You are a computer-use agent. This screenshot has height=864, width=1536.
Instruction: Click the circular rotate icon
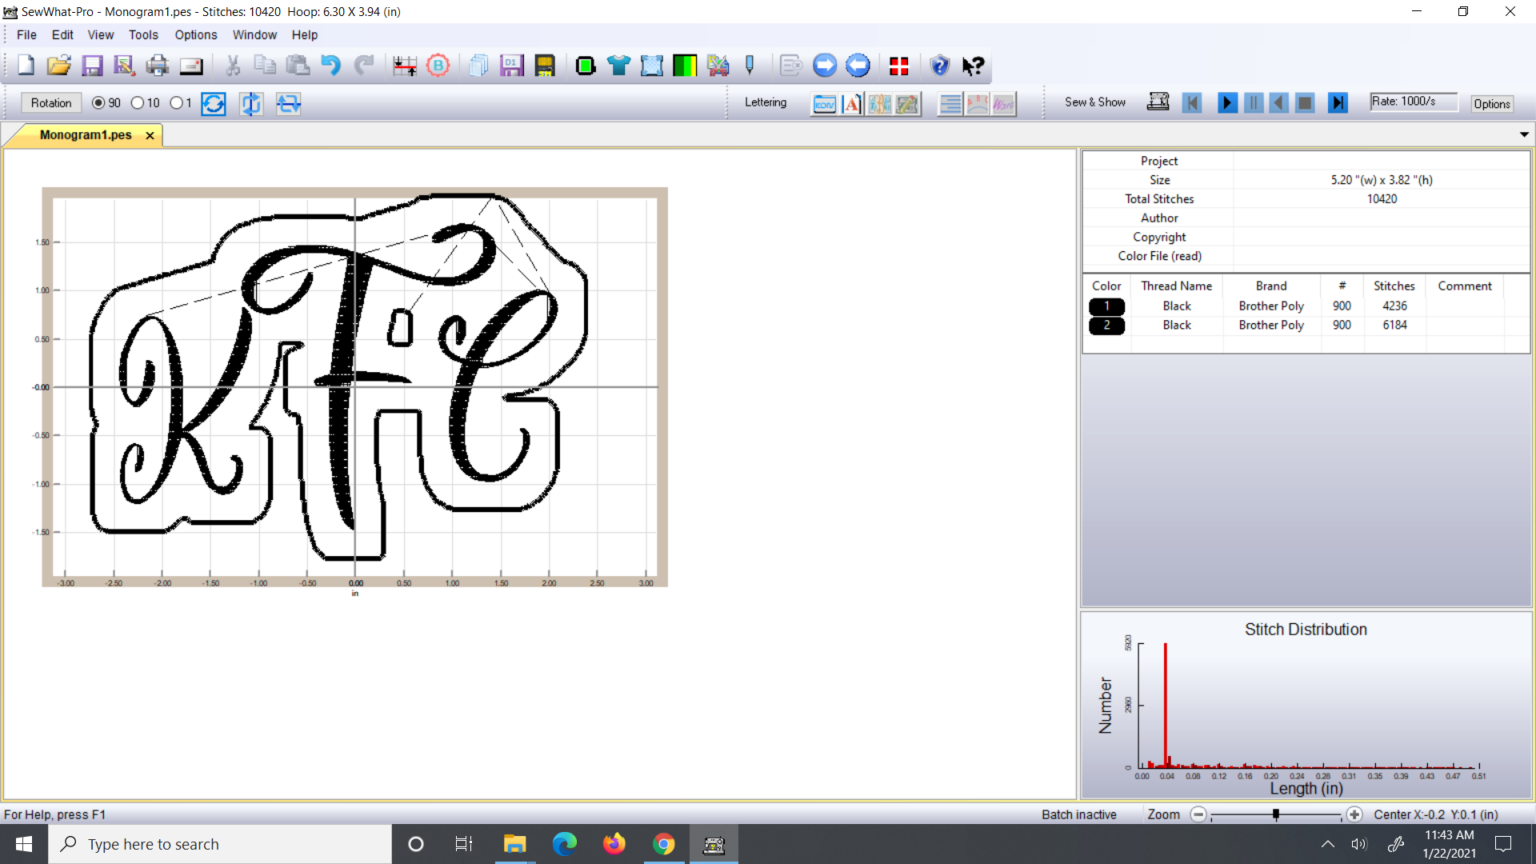[214, 103]
